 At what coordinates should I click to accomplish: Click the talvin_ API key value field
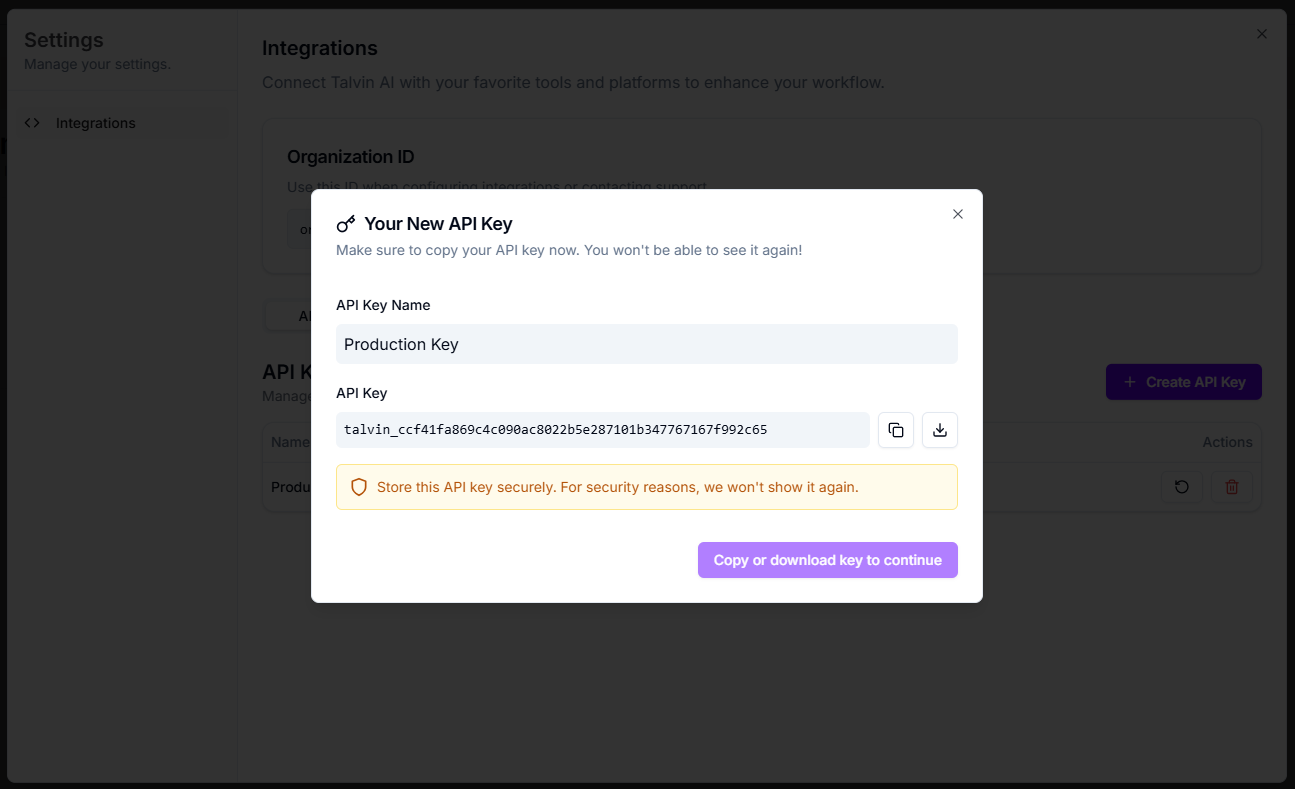pyautogui.click(x=603, y=430)
